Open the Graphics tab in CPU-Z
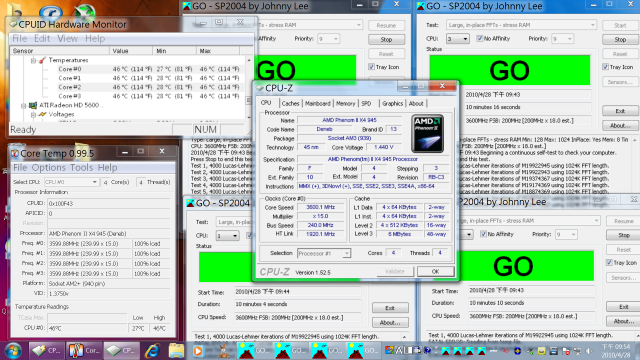Screen dimensions: 640x360 (392, 104)
